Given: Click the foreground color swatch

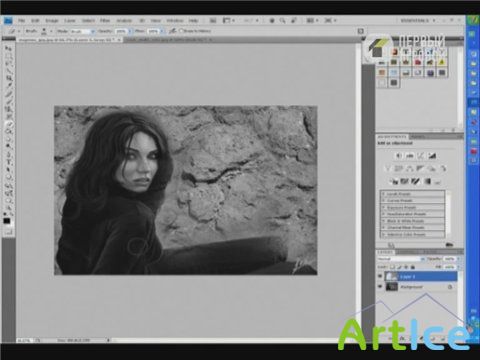Looking at the screenshot, I should [x=6, y=221].
